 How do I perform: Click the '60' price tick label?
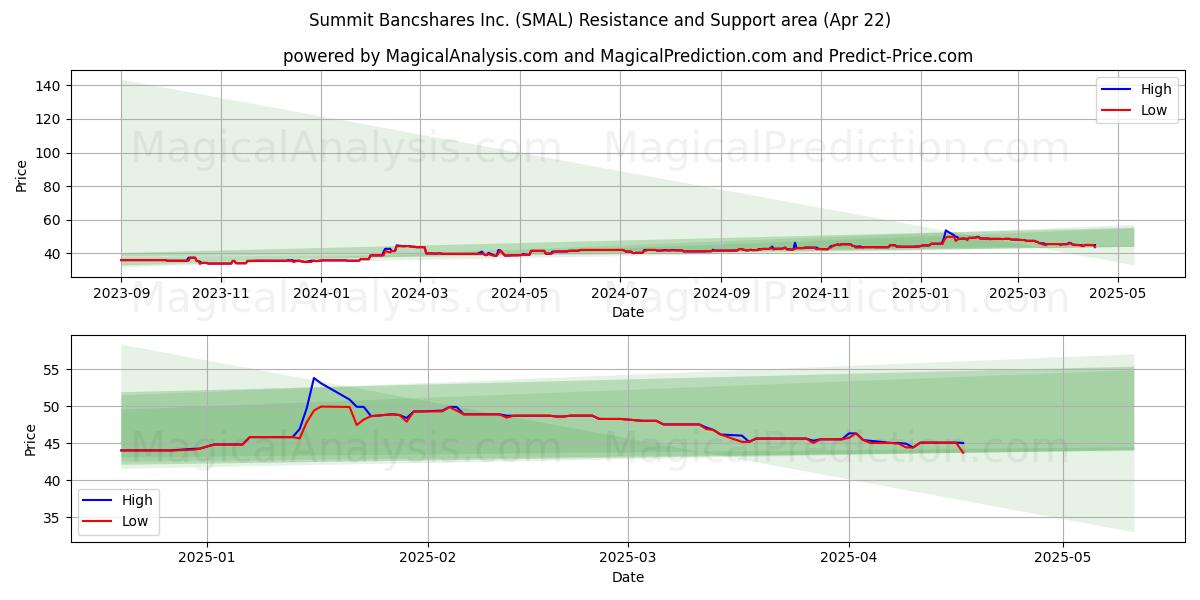[54, 220]
